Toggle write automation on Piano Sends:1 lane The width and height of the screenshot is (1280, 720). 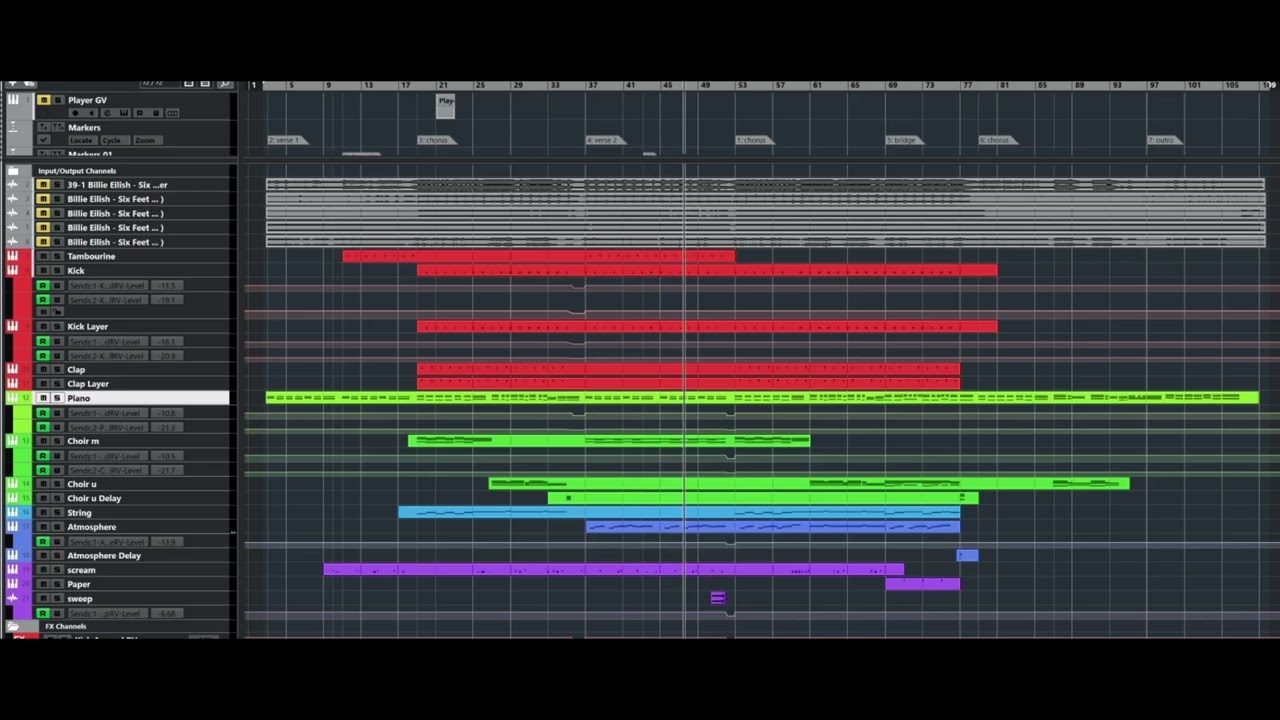click(x=57, y=413)
